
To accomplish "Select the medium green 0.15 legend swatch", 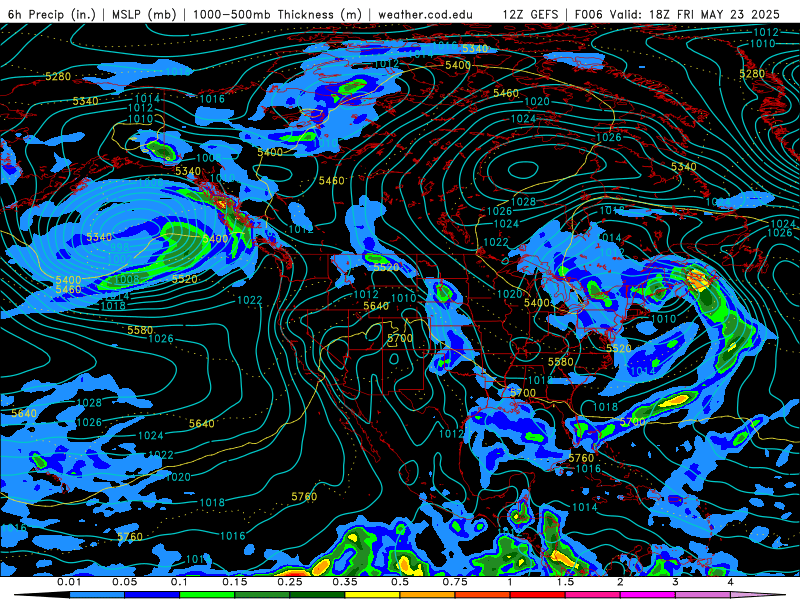I will 262,595.
